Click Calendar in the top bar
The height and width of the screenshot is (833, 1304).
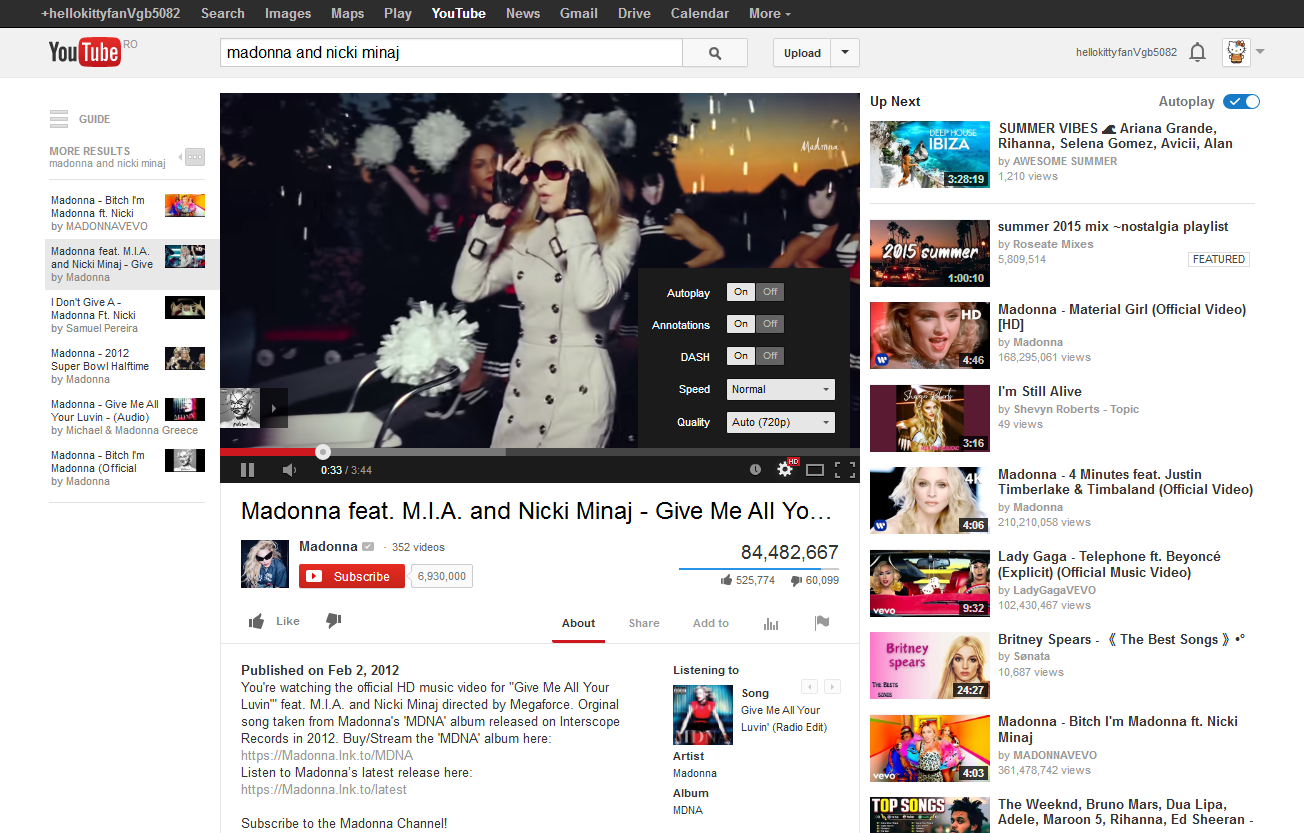click(700, 13)
